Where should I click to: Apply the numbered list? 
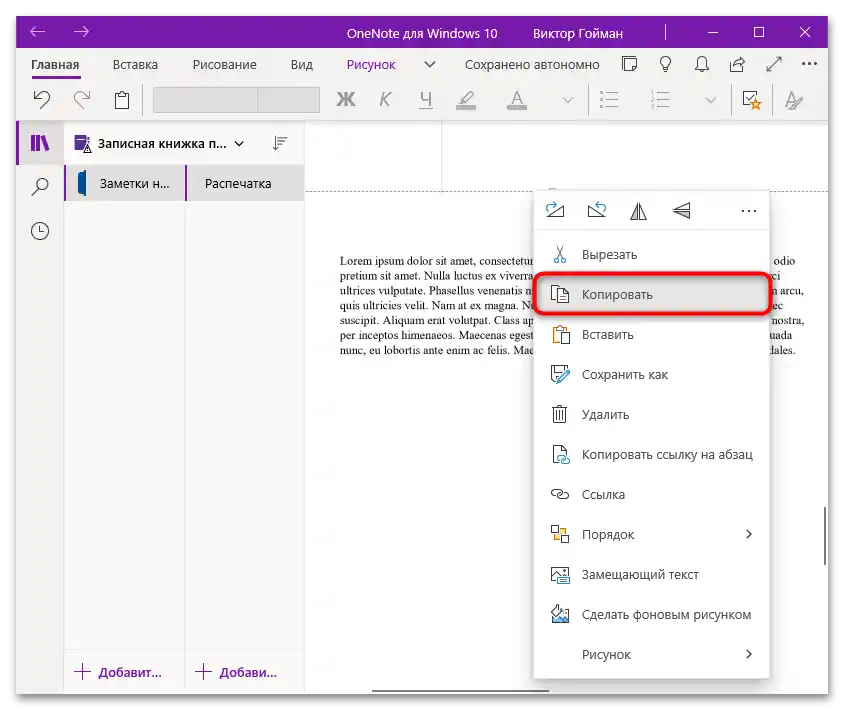tap(660, 100)
